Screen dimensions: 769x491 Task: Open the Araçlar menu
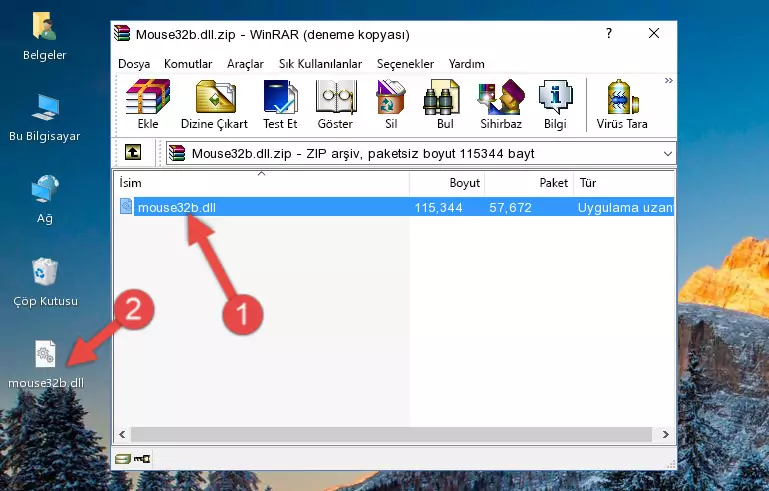(x=245, y=64)
